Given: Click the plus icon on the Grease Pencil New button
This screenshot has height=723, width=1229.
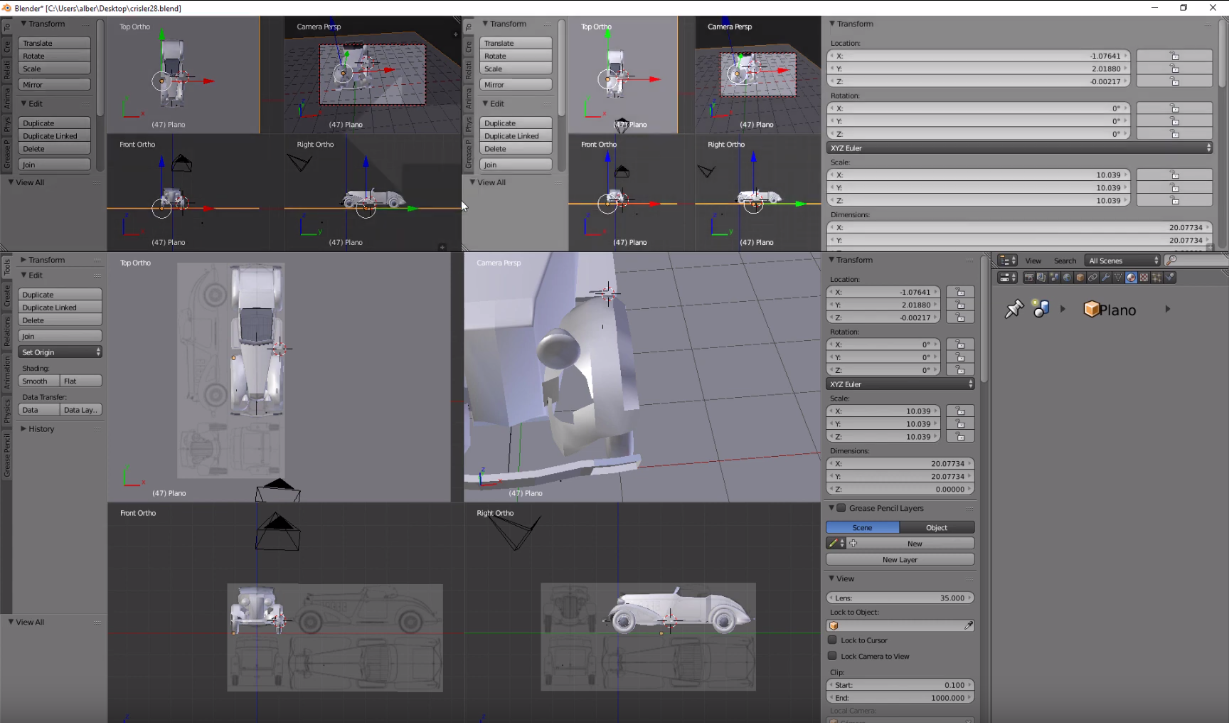Looking at the screenshot, I should [x=853, y=543].
